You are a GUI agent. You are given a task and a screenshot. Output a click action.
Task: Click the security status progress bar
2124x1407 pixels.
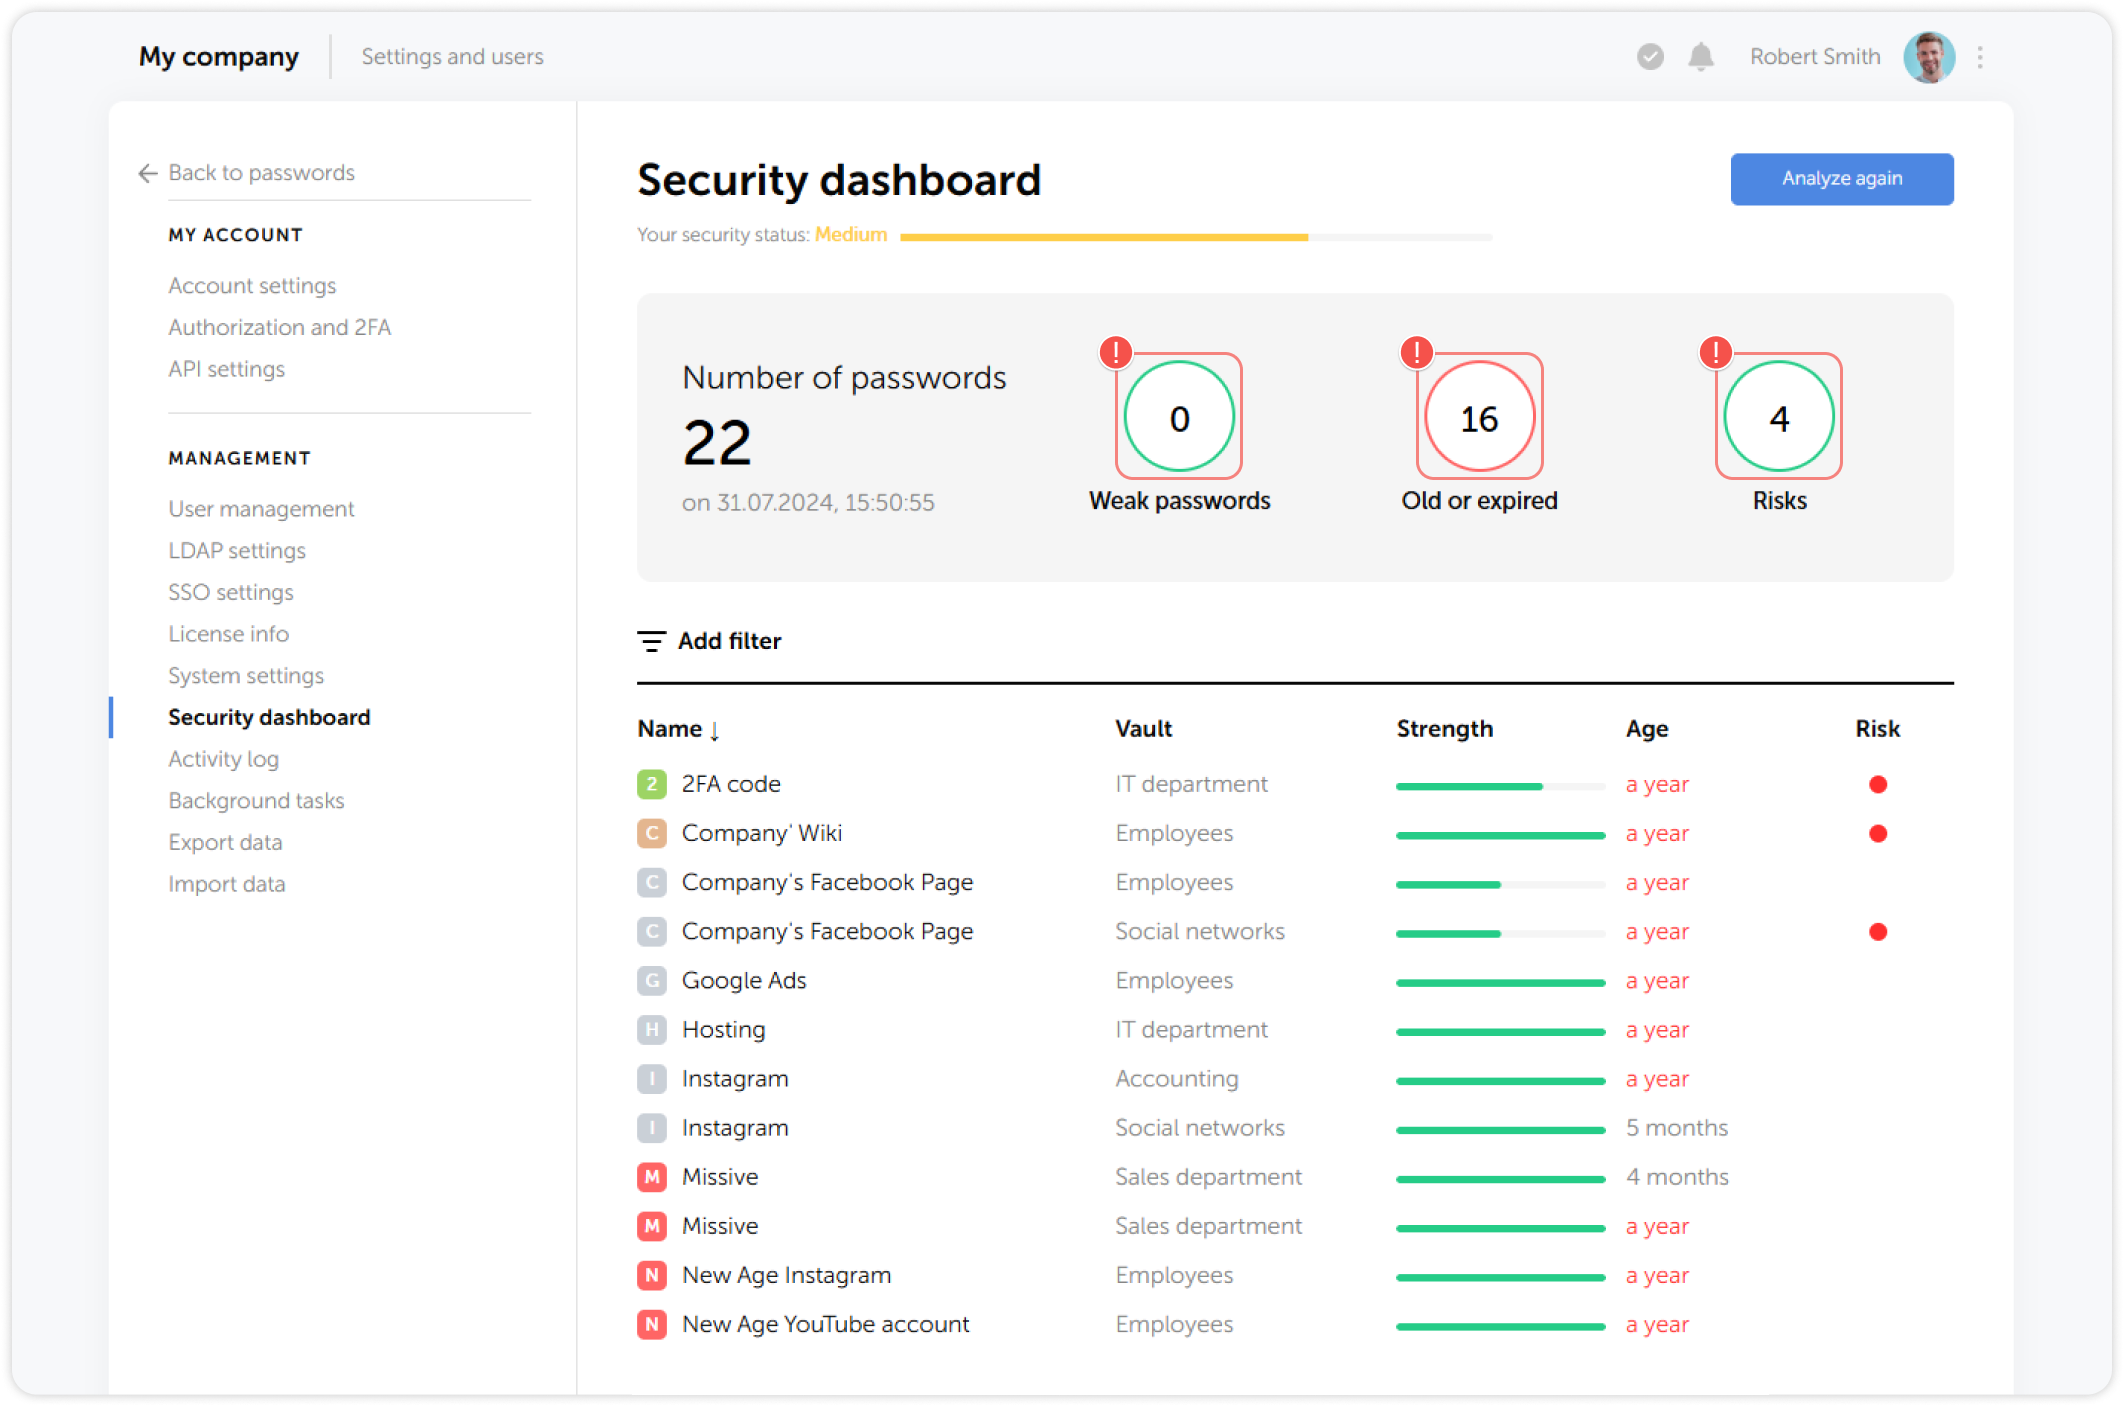tap(1195, 237)
